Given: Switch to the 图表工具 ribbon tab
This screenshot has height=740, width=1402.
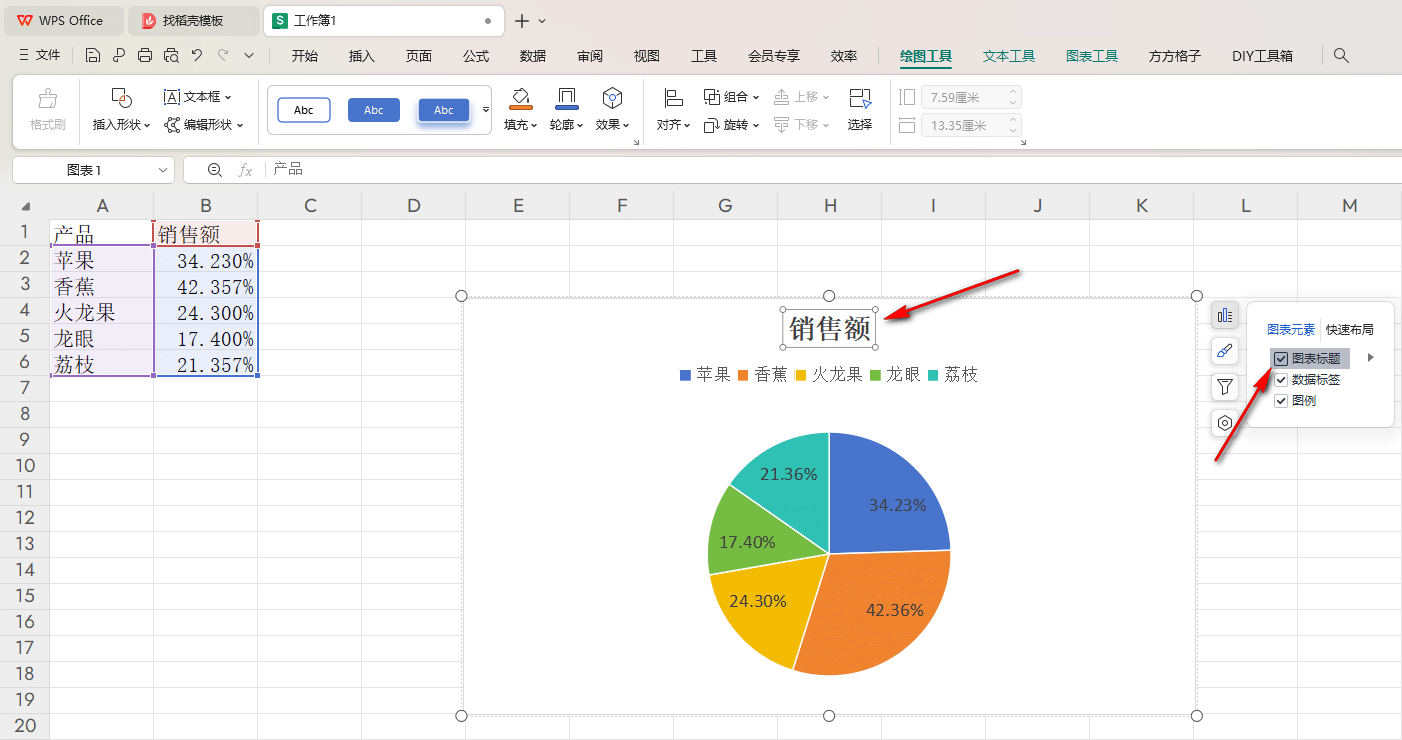Looking at the screenshot, I should 1092,56.
